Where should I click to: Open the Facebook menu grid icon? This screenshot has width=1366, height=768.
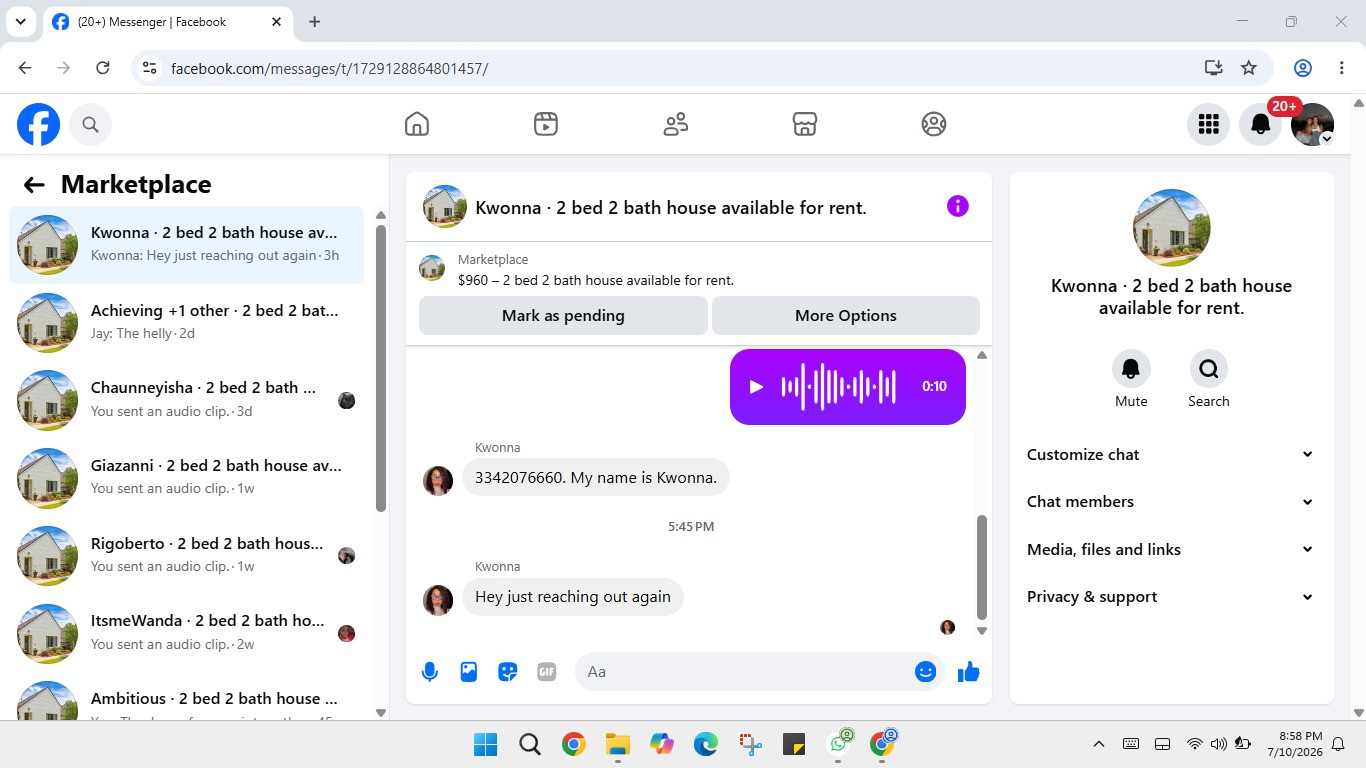click(1209, 124)
